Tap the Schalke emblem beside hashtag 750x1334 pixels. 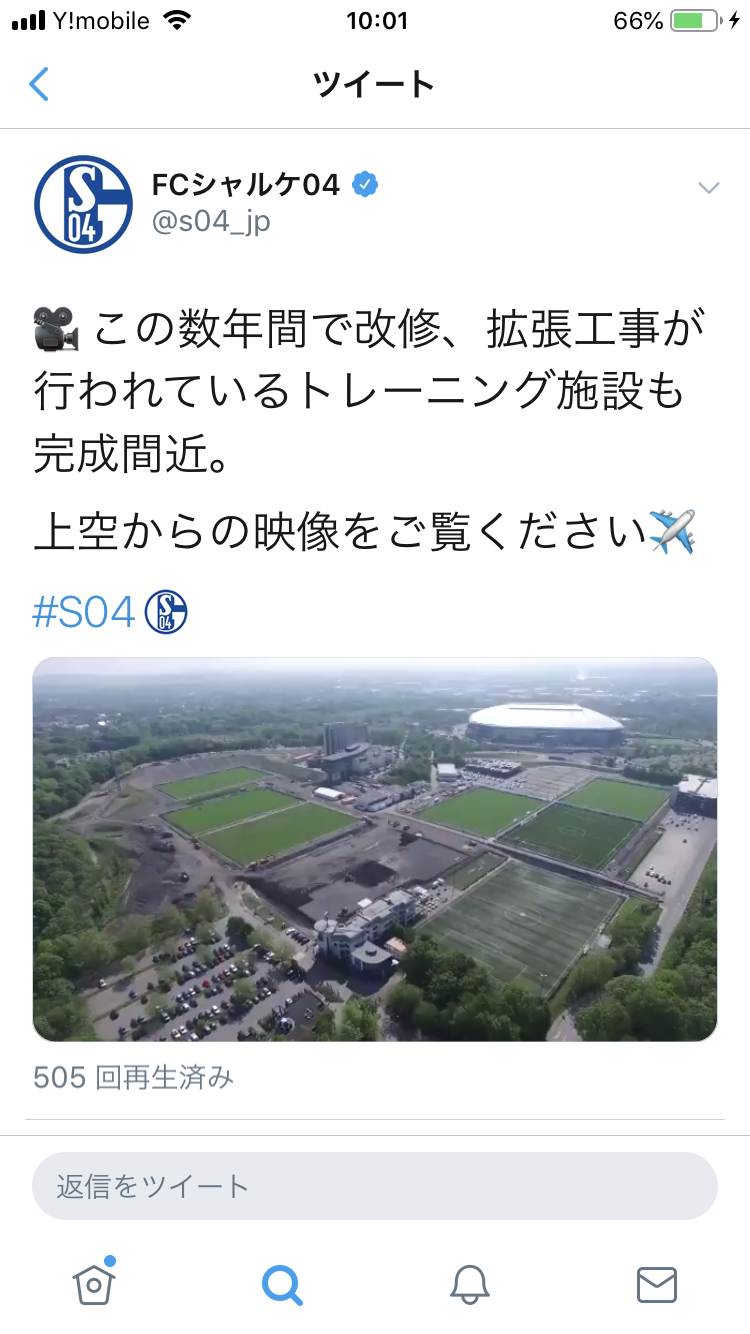click(x=166, y=612)
